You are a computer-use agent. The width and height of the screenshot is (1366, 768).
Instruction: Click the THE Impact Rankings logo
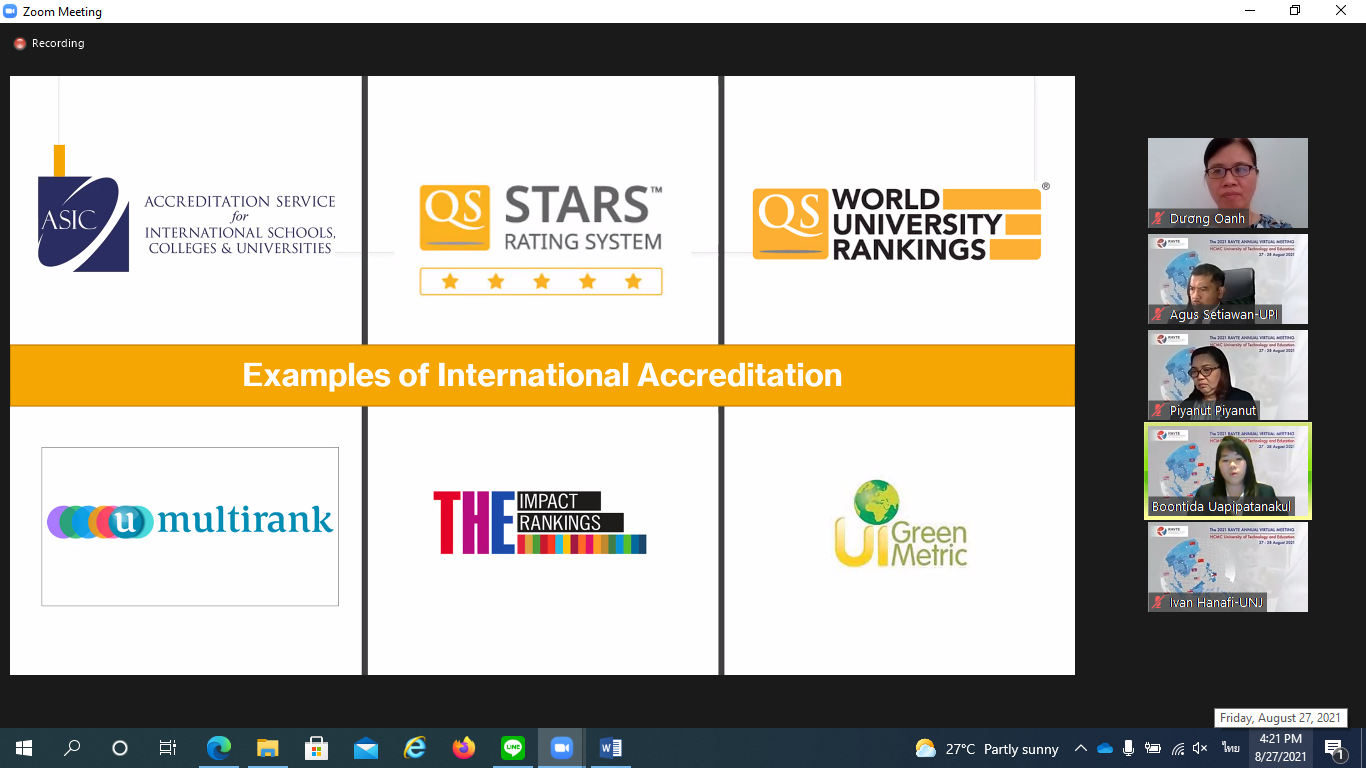(x=540, y=522)
